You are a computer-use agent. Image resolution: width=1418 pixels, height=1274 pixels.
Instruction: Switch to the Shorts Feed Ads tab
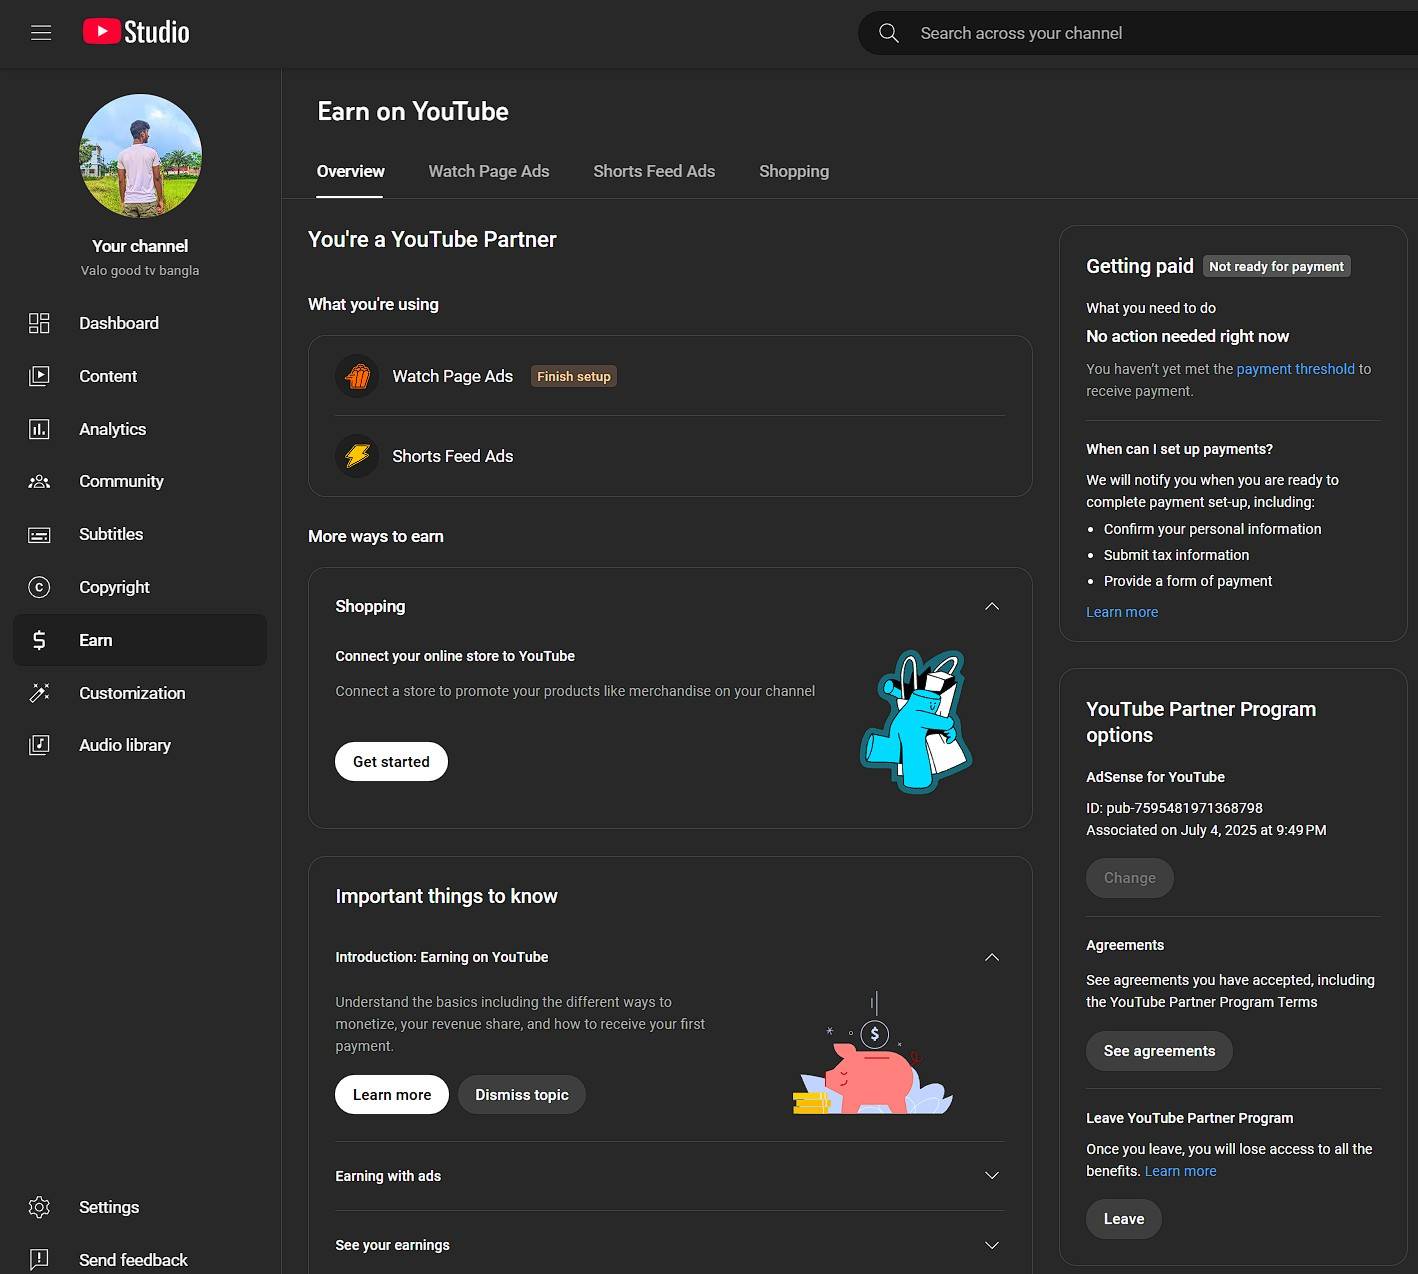point(654,171)
